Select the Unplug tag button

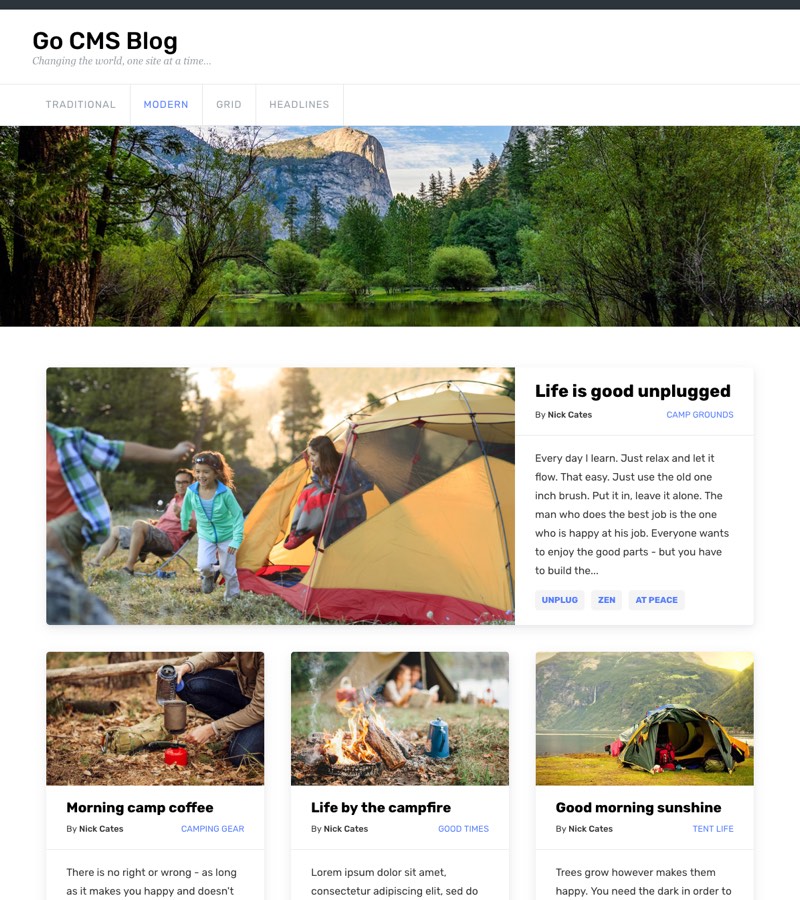(560, 600)
